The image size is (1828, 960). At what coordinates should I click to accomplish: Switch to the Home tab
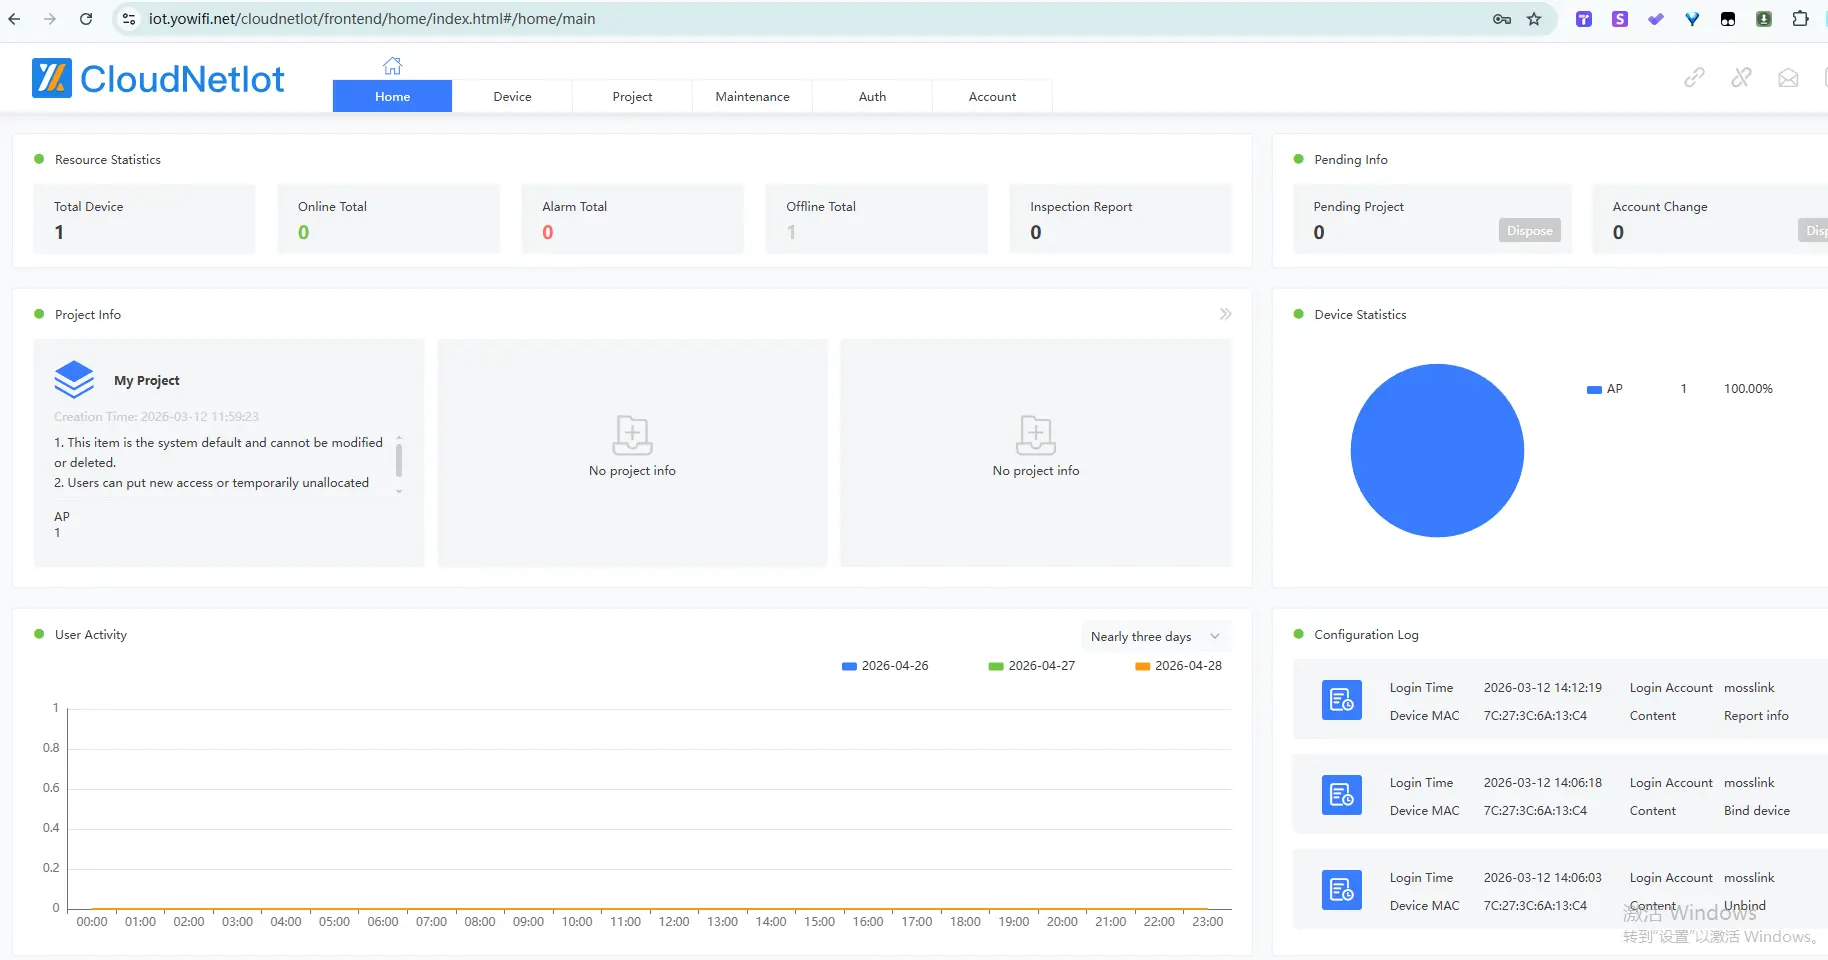[x=392, y=96]
